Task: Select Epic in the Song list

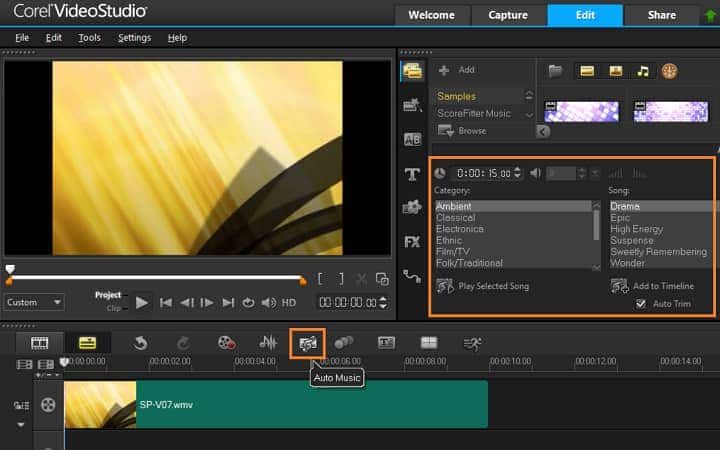Action: (620, 218)
